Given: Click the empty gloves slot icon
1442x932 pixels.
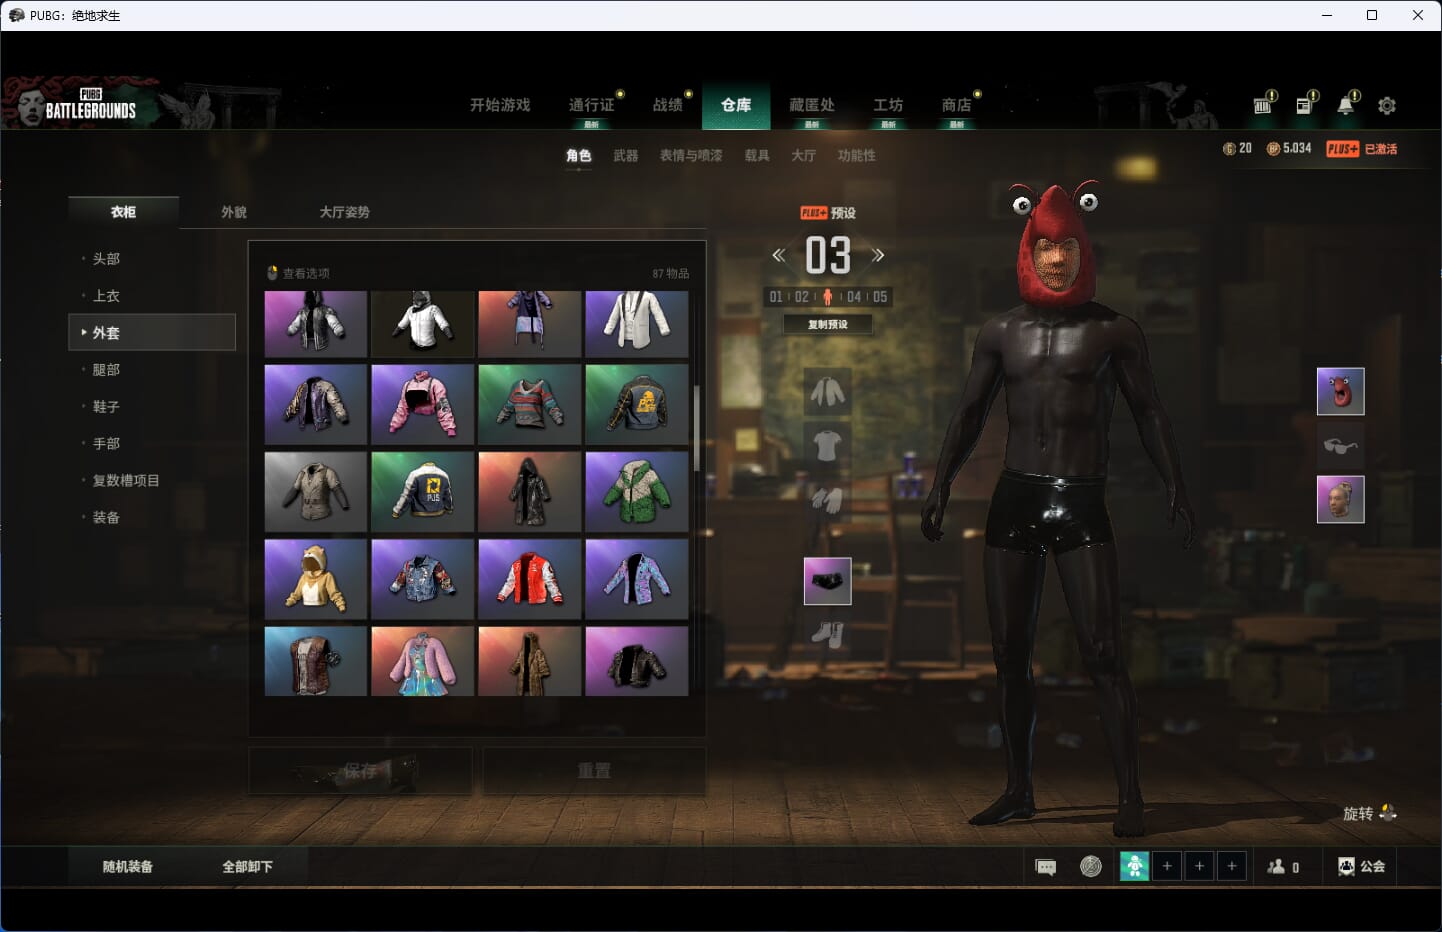Looking at the screenshot, I should [x=827, y=498].
